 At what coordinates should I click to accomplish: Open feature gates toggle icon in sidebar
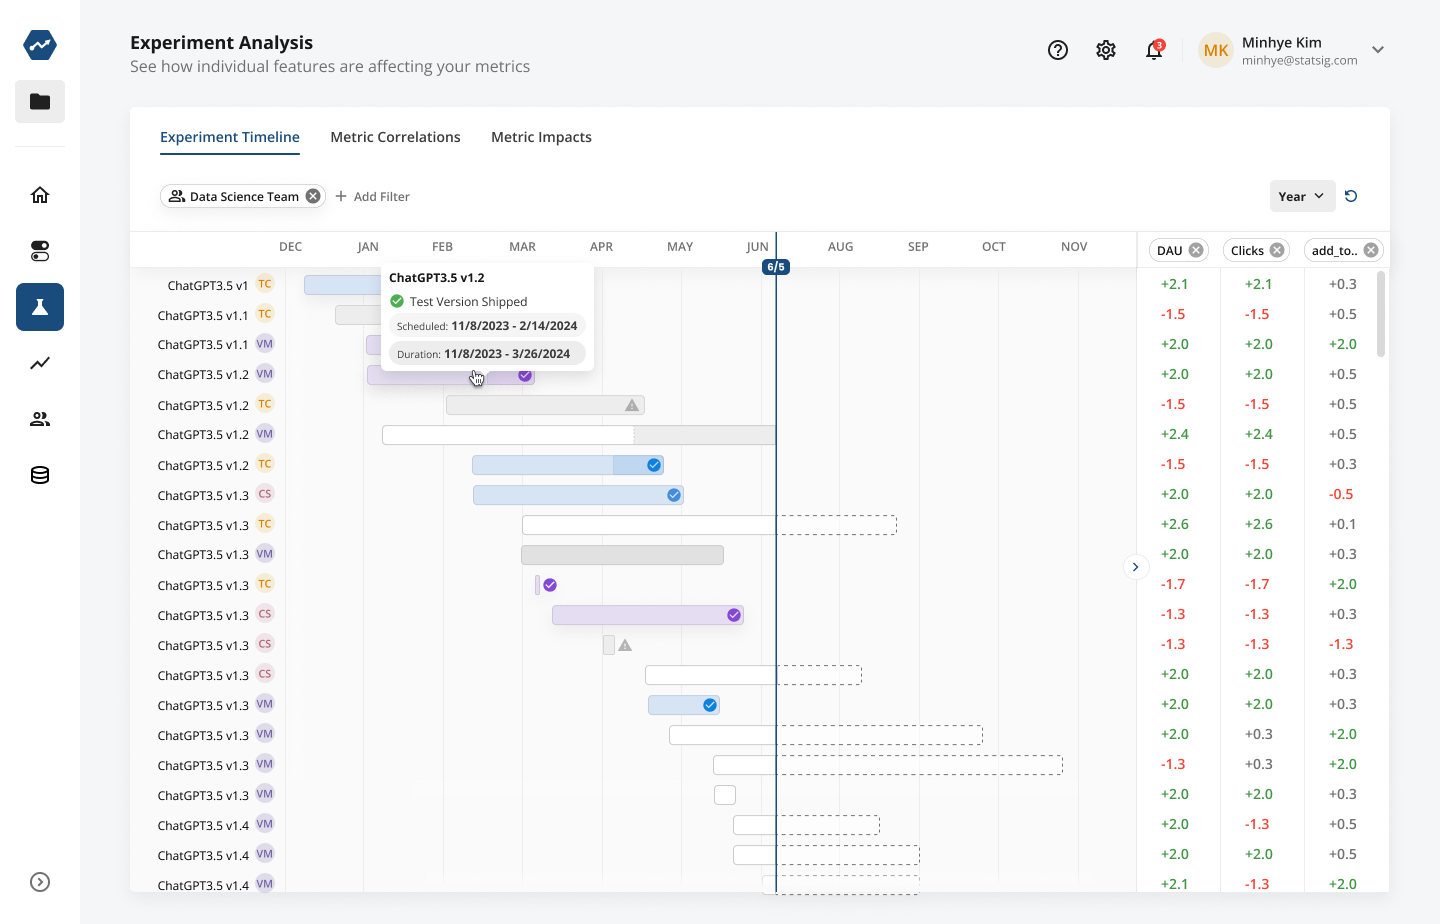point(40,251)
